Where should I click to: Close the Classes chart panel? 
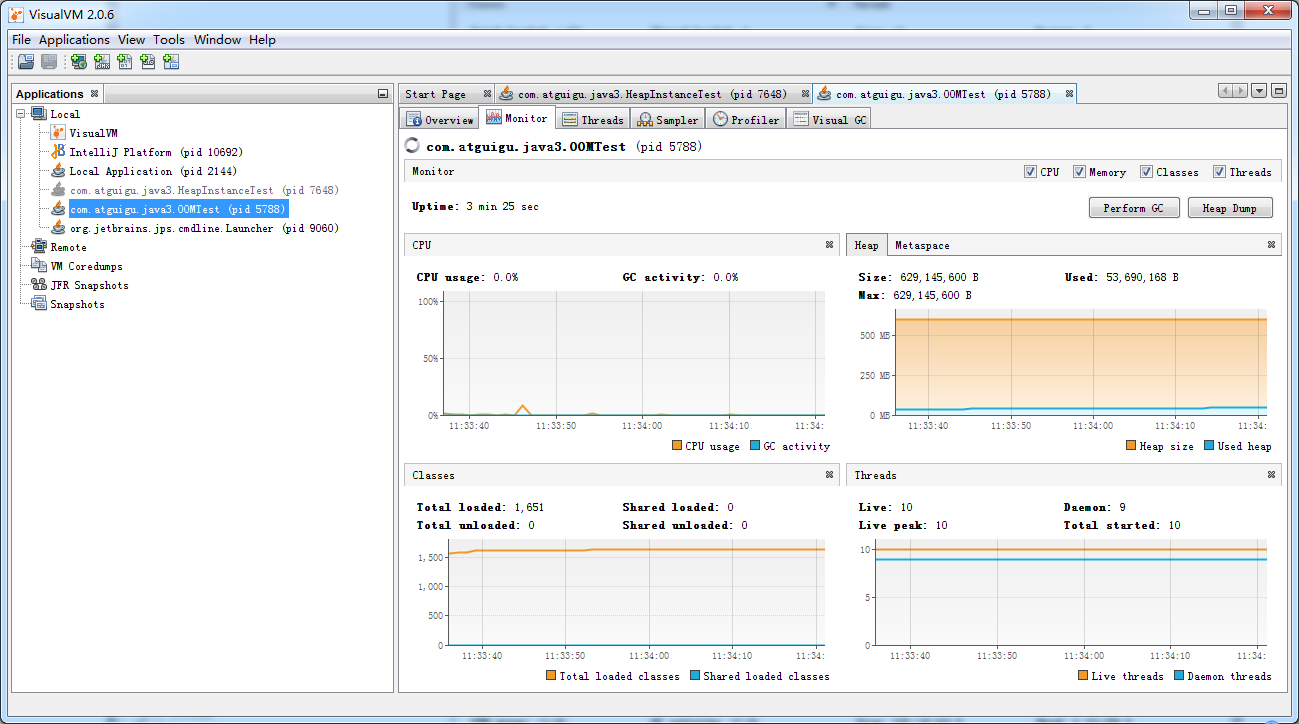tap(829, 475)
